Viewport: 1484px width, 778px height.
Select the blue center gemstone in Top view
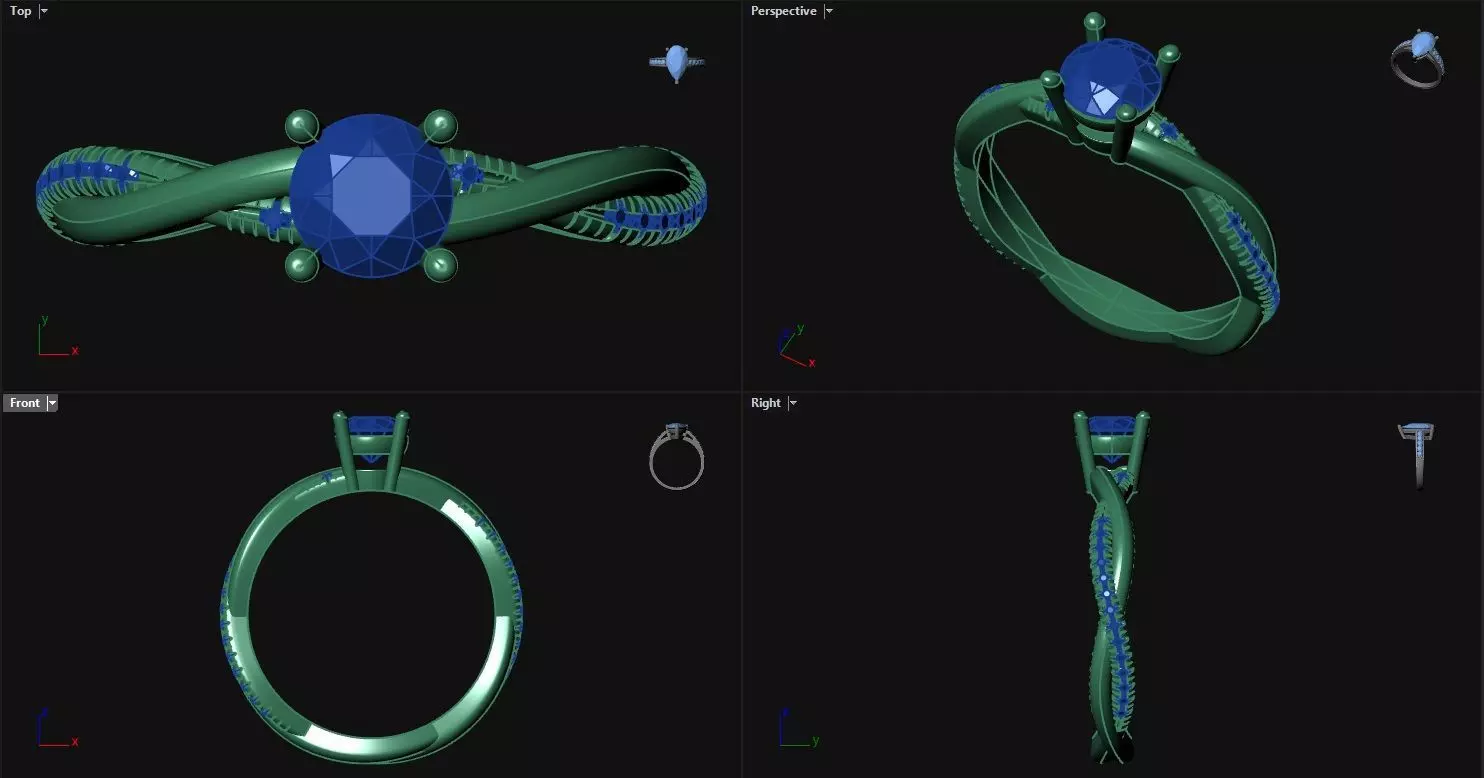371,195
